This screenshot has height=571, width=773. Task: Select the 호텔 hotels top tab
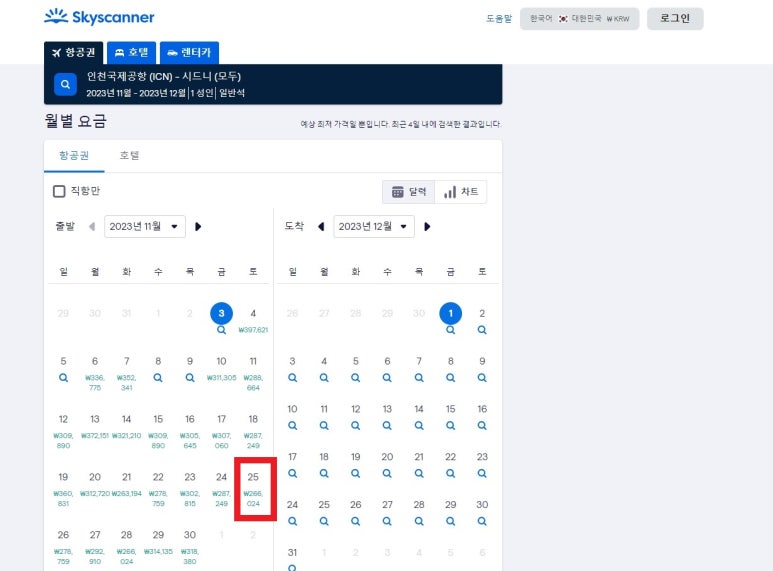coord(132,52)
